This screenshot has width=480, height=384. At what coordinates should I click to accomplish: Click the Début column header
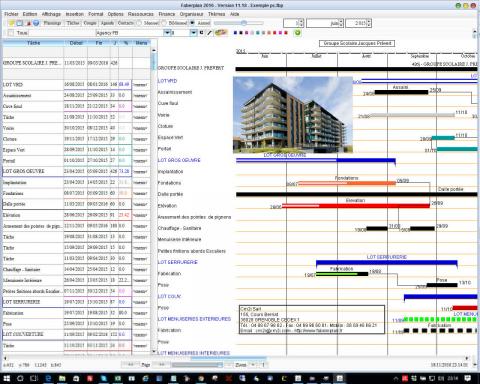(76, 43)
